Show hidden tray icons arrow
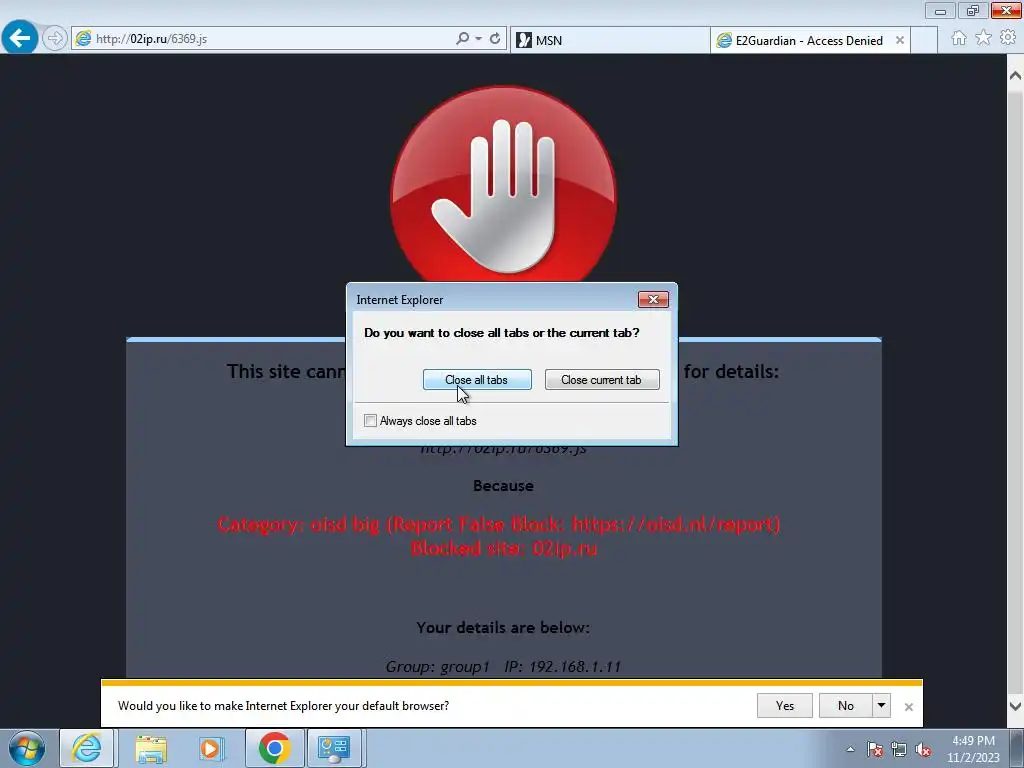This screenshot has width=1024, height=768. pos(850,749)
